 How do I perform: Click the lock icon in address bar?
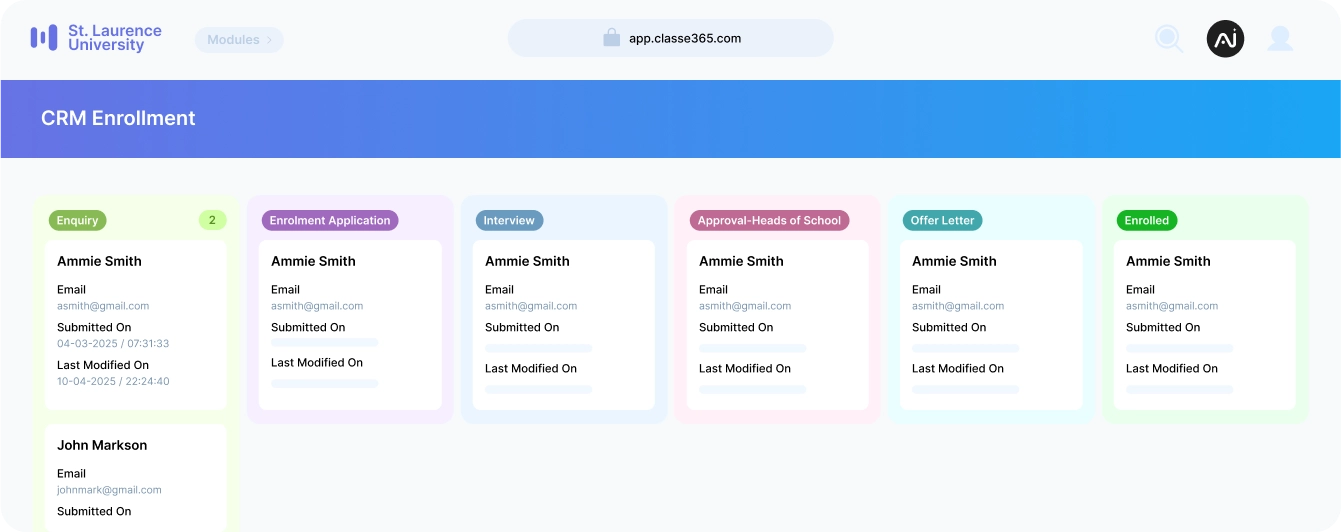(x=611, y=38)
